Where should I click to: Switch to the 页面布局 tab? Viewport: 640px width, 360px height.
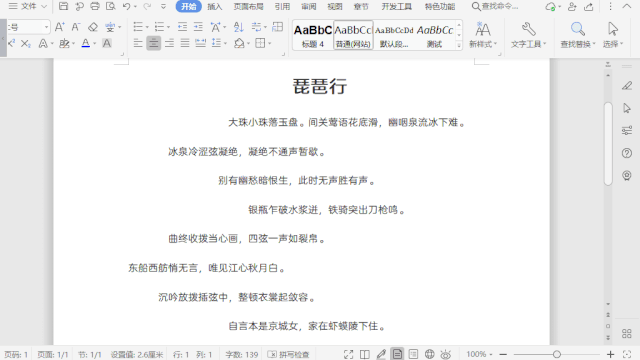(248, 7)
